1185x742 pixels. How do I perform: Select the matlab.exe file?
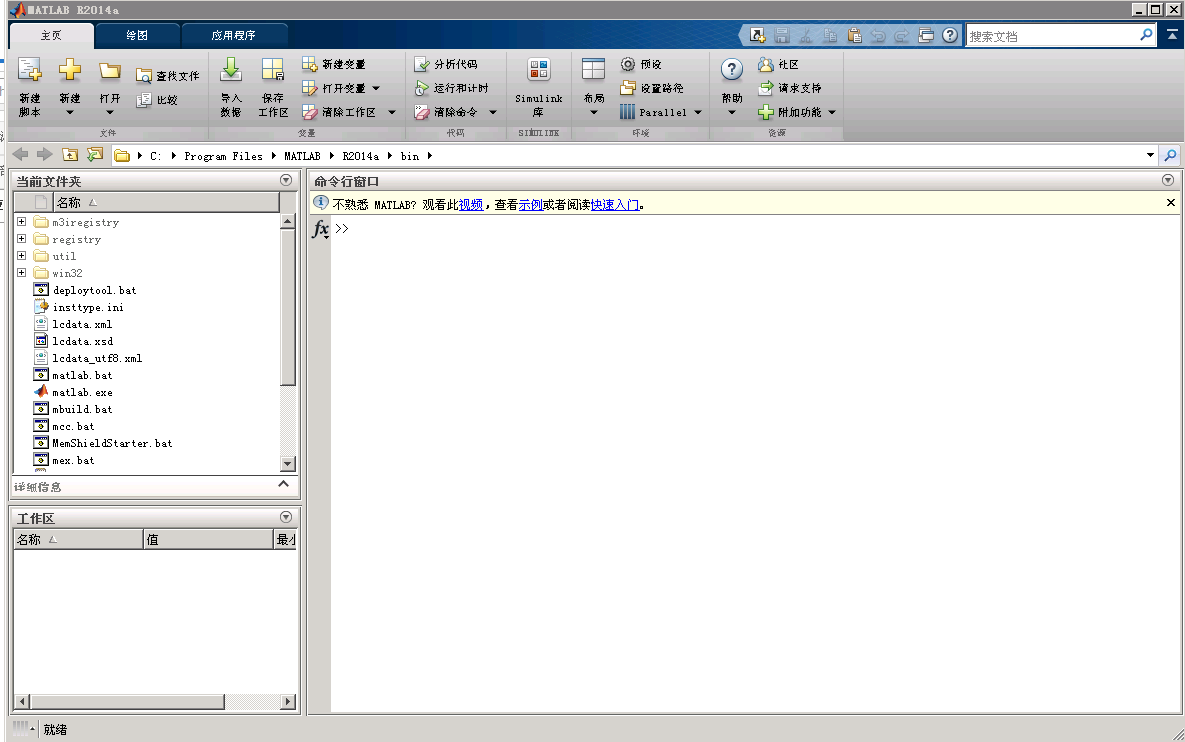(x=82, y=392)
